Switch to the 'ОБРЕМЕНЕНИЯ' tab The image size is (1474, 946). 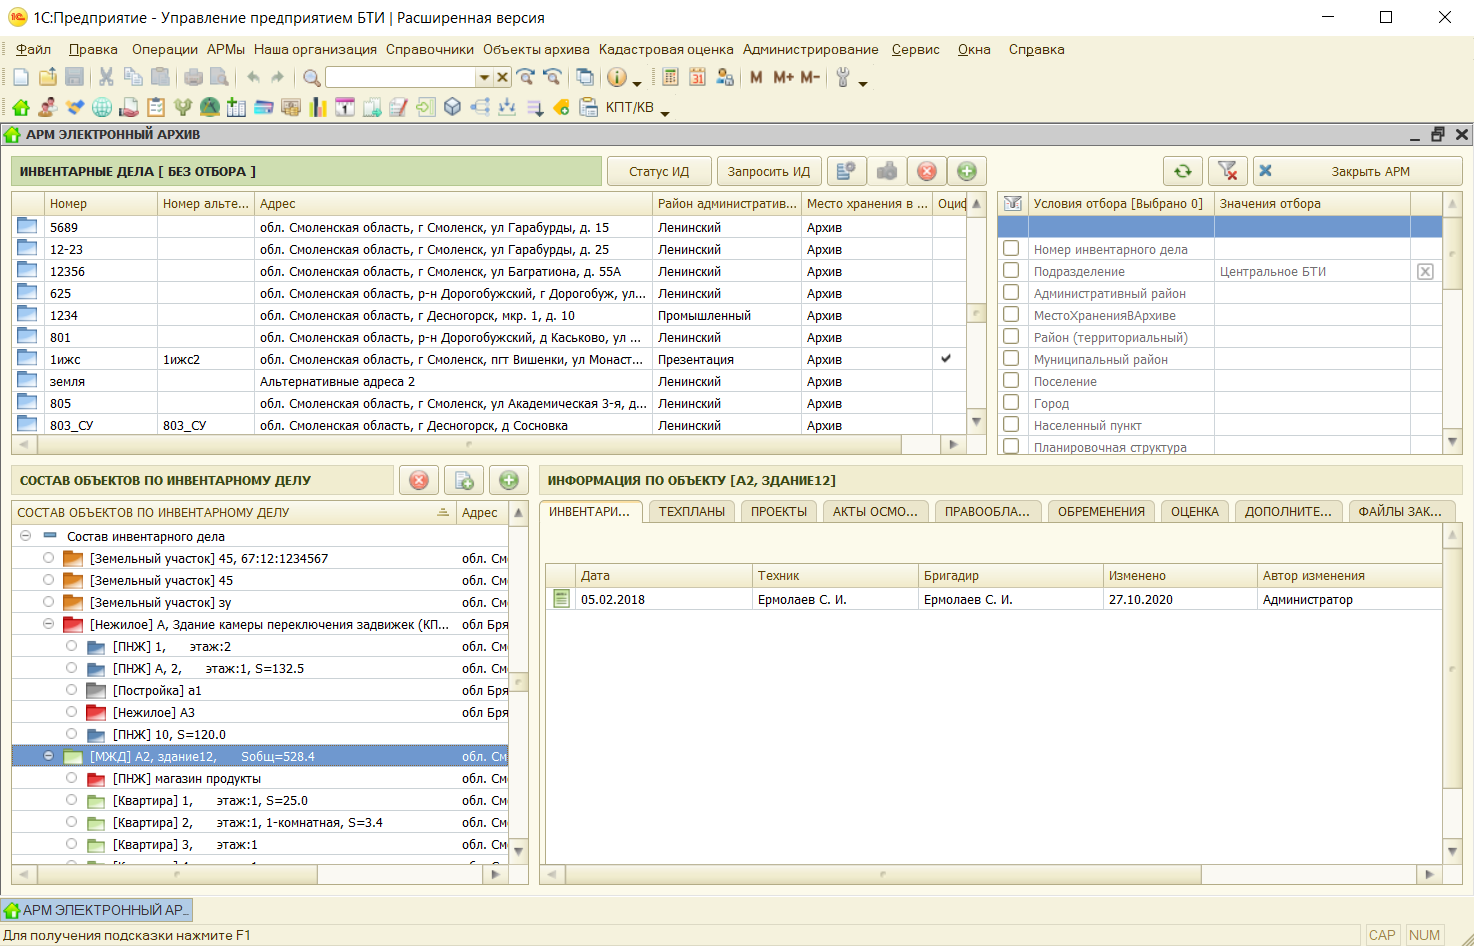tap(1101, 511)
